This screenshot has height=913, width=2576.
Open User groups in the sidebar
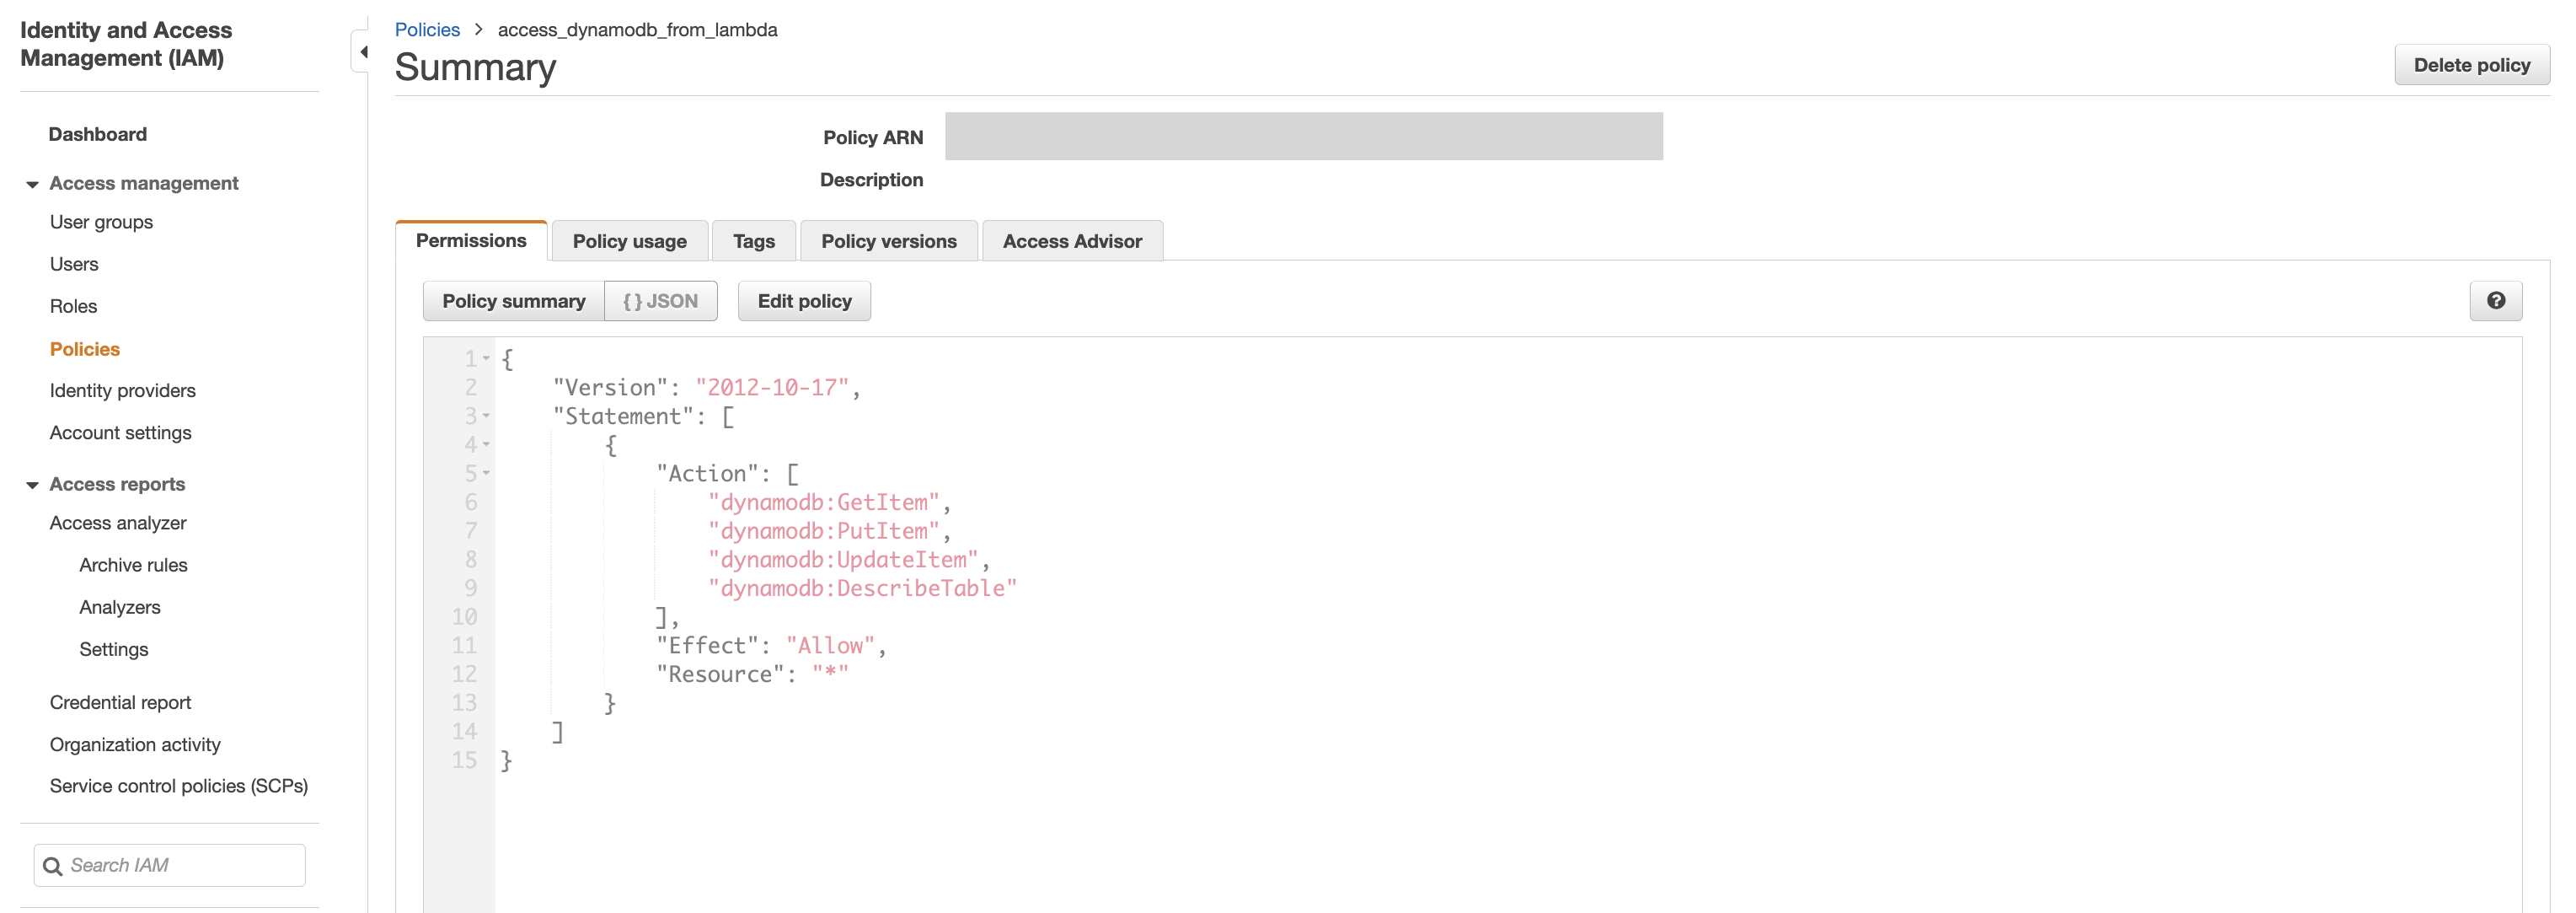[101, 222]
